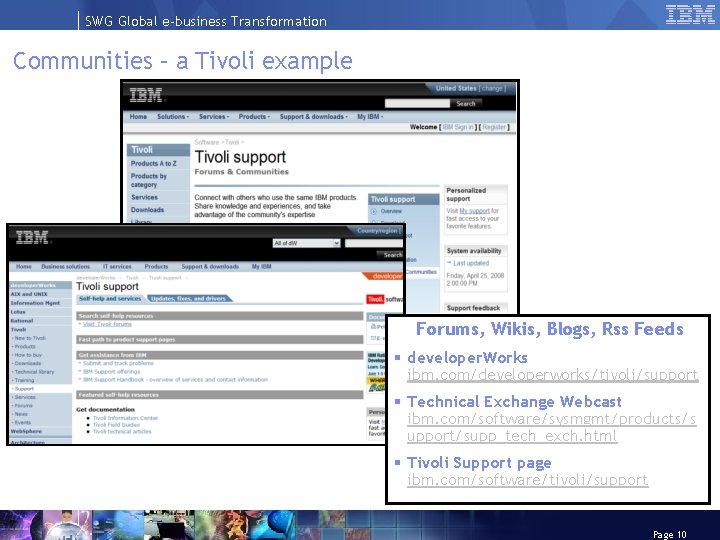Open the 'Tivoli Field Guides' link
This screenshot has width=720, height=540.
point(116,425)
